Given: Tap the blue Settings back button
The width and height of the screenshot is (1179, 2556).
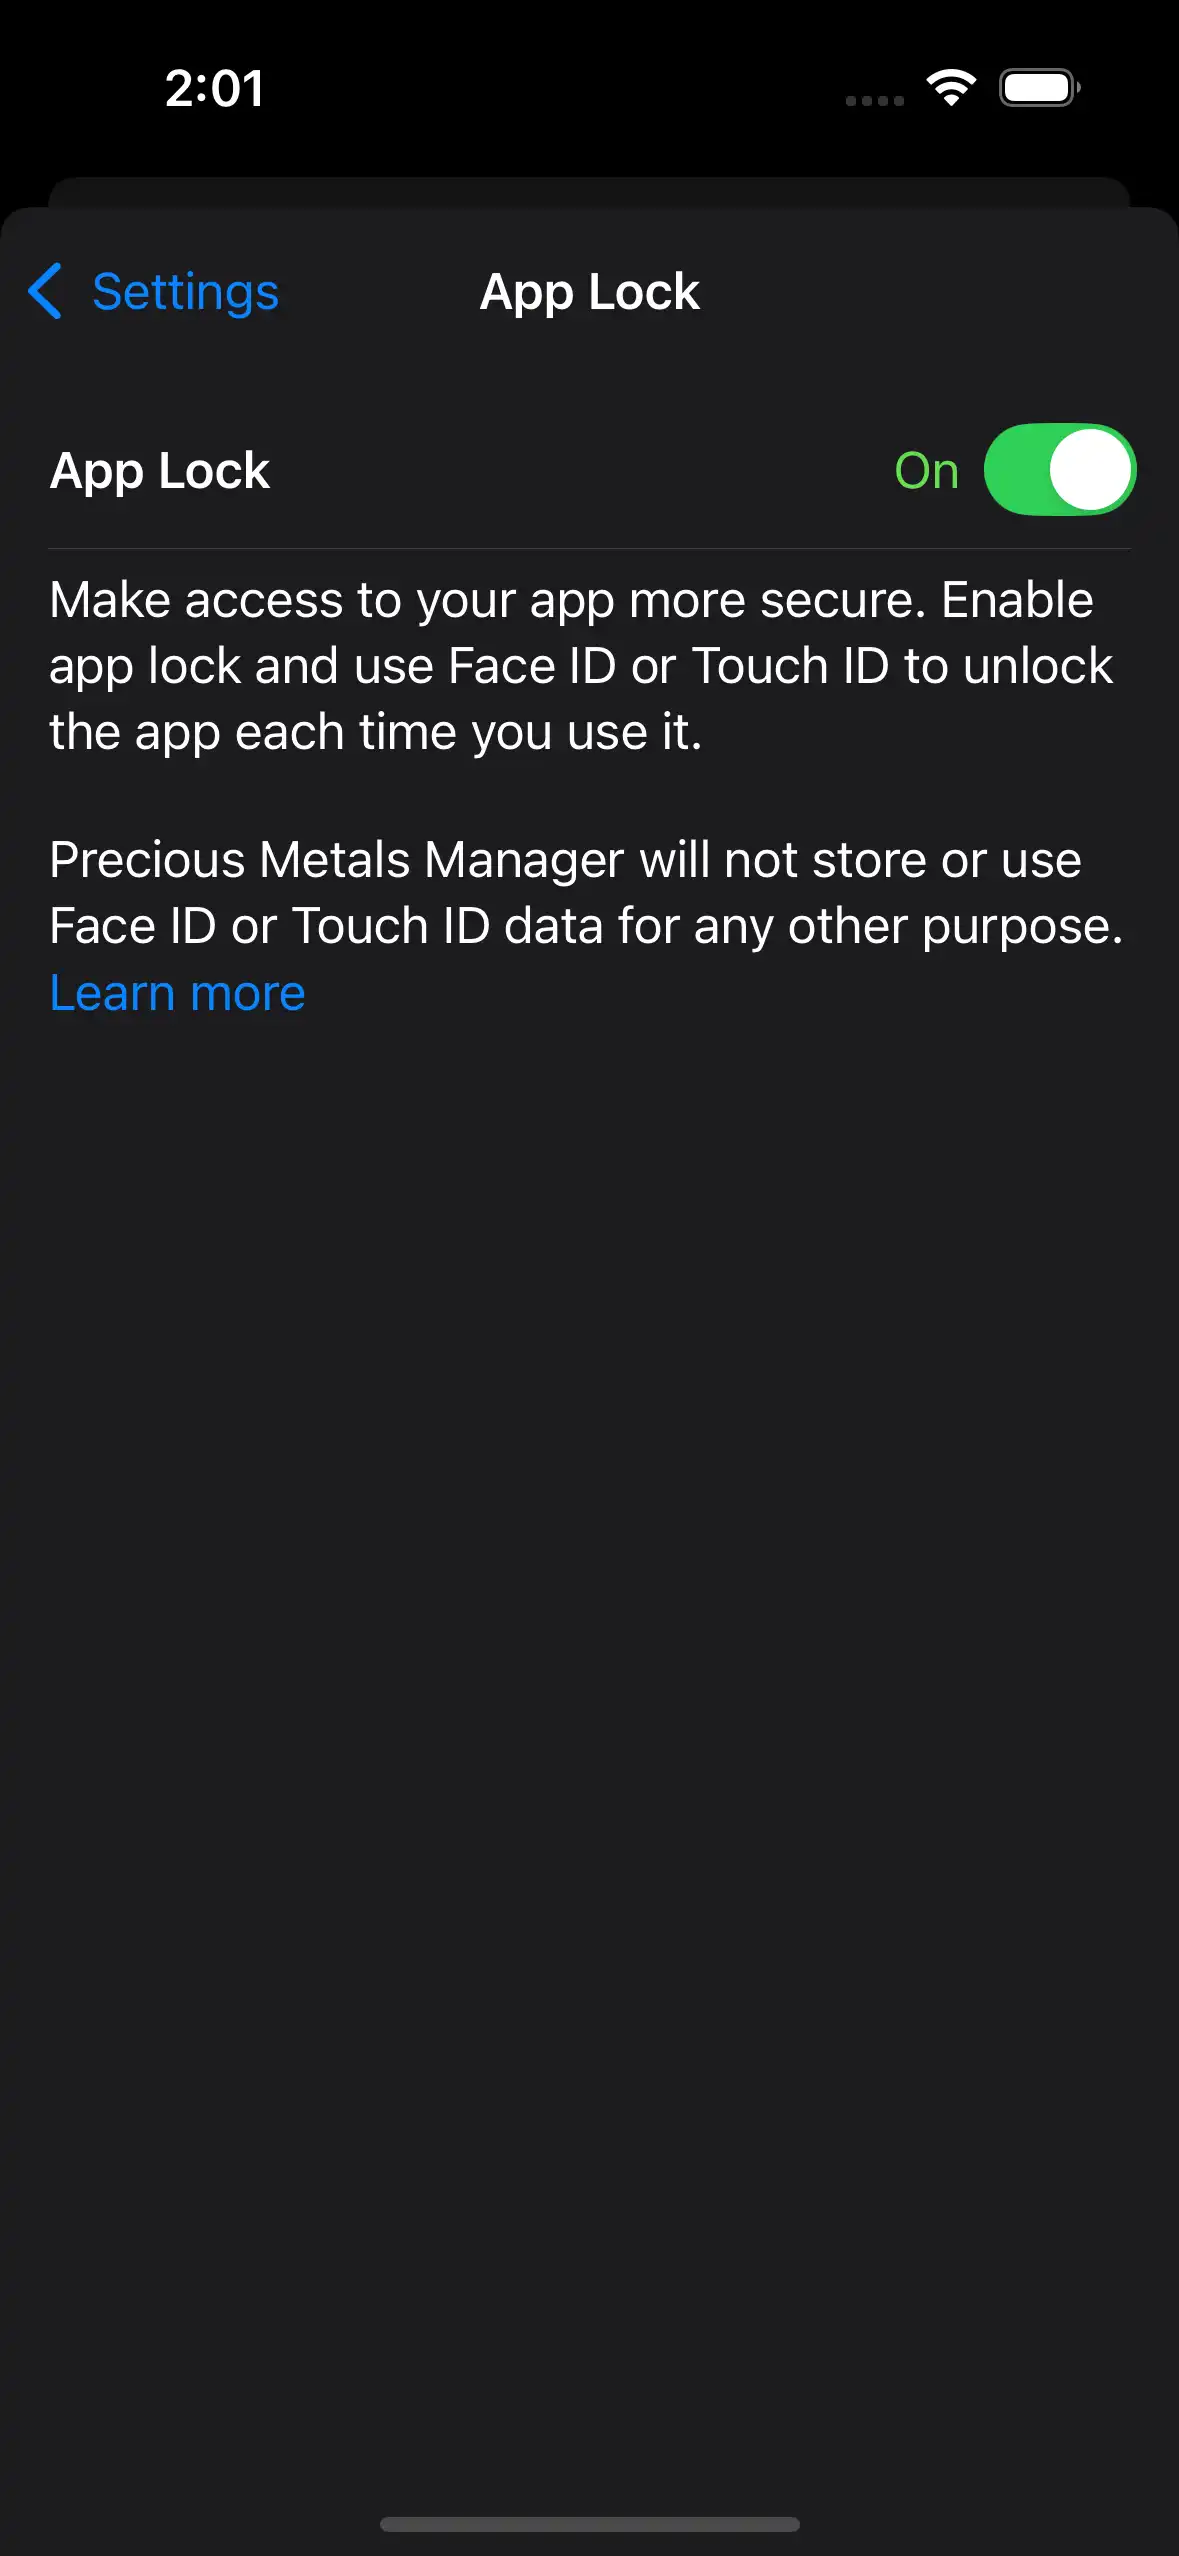Looking at the screenshot, I should point(185,292).
